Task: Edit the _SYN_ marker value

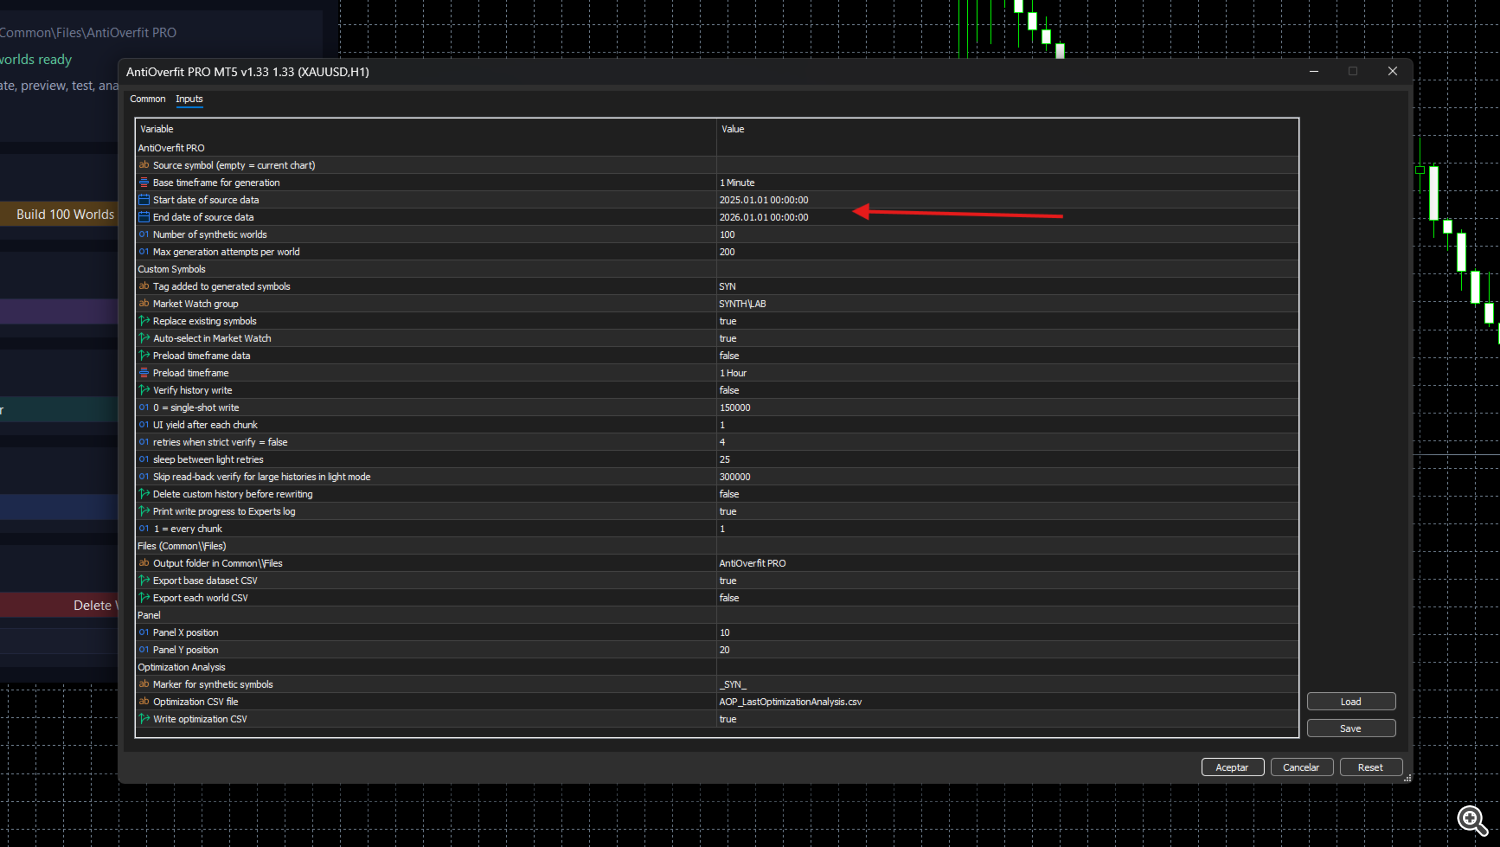Action: [733, 685]
